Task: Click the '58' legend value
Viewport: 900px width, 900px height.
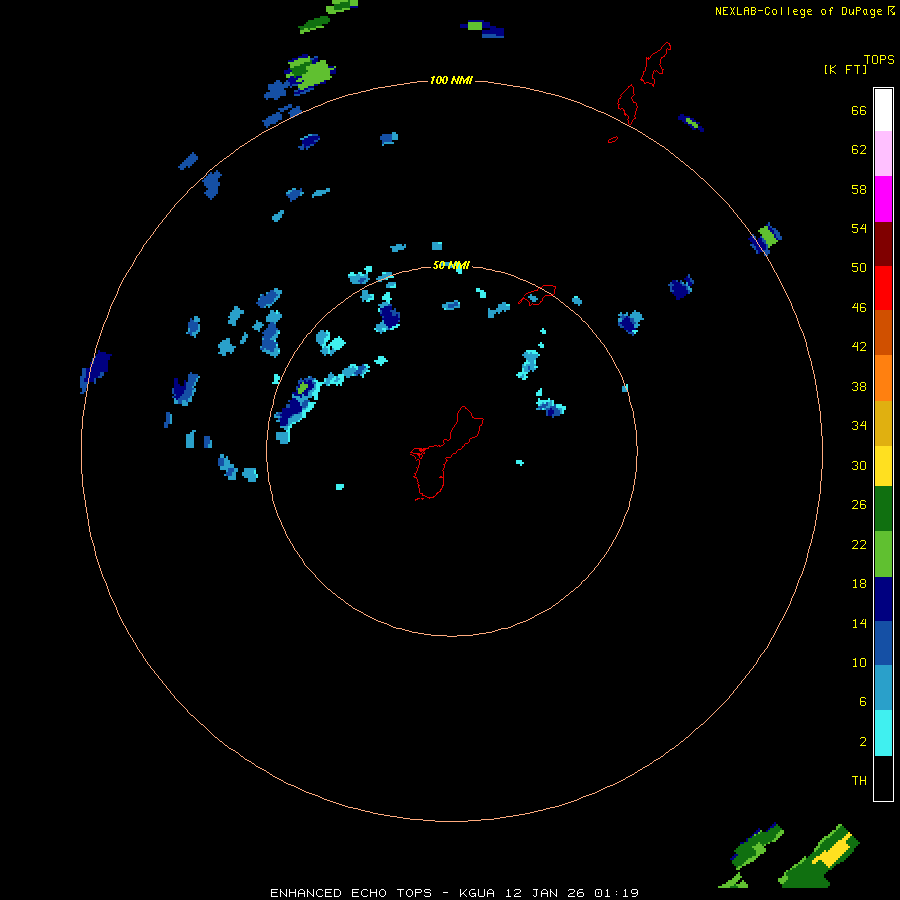Action: (x=859, y=189)
